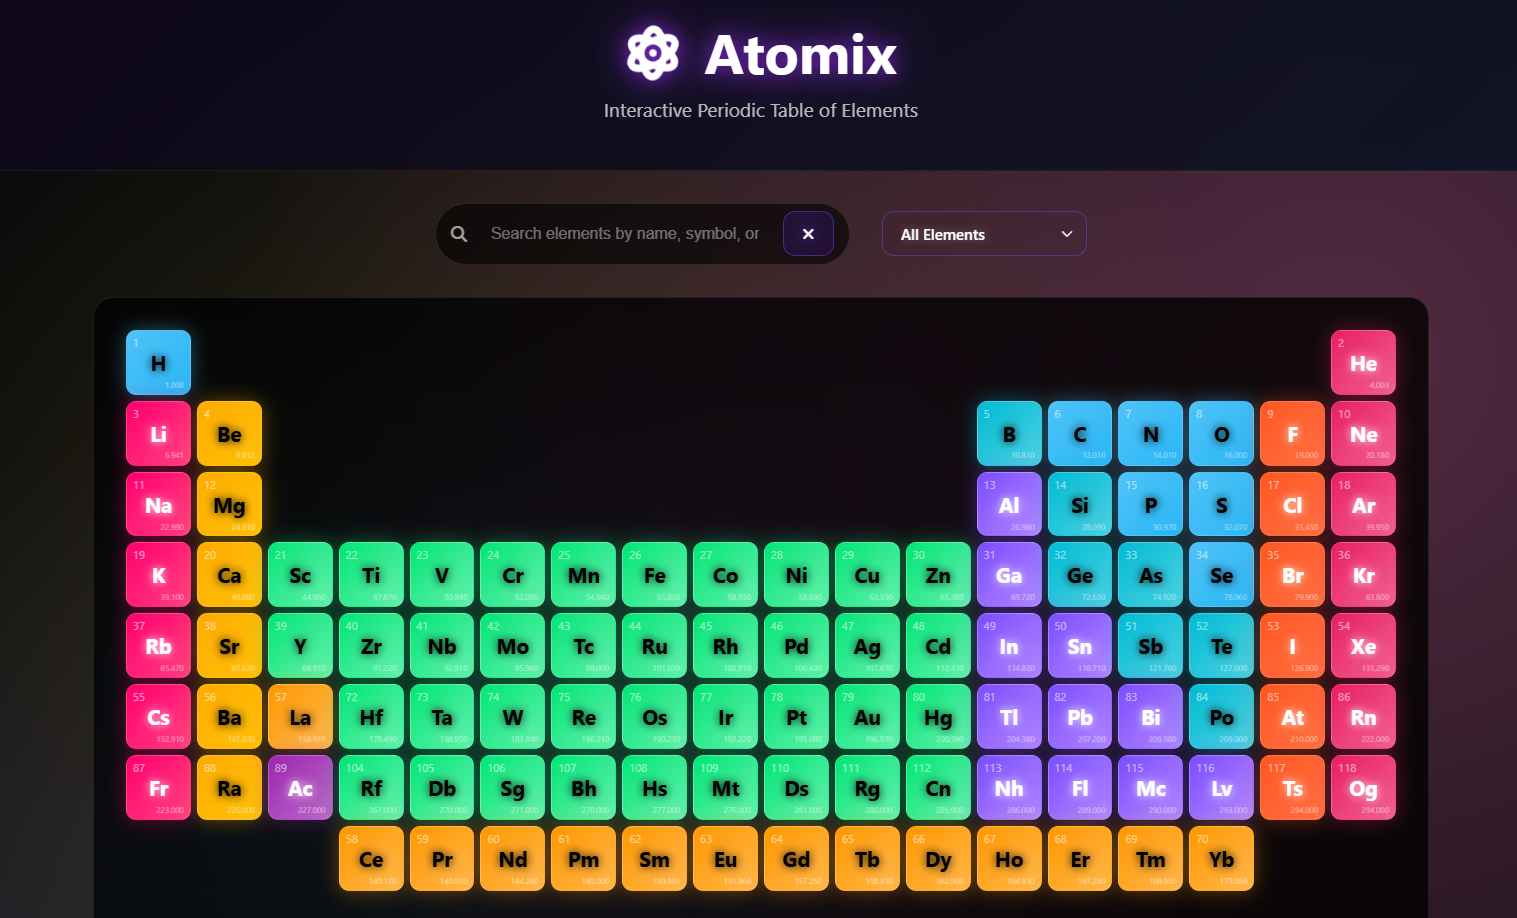Select Helium element tile
1517x918 pixels.
[1363, 362]
